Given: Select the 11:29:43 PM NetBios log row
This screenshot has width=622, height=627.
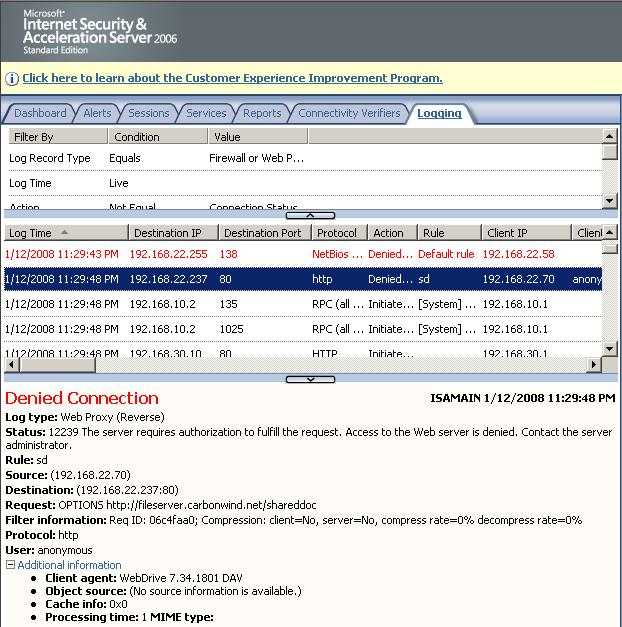Looking at the screenshot, I should pos(303,254).
